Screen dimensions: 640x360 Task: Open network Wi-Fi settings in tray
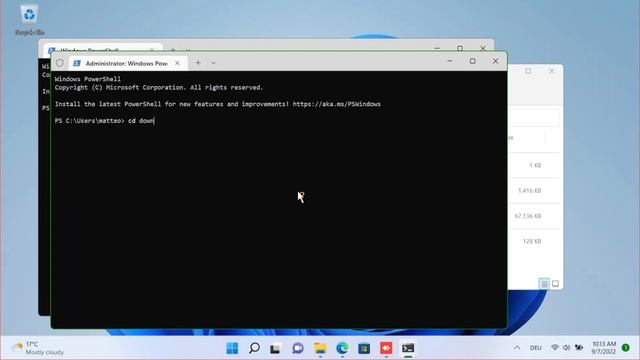[555, 347]
